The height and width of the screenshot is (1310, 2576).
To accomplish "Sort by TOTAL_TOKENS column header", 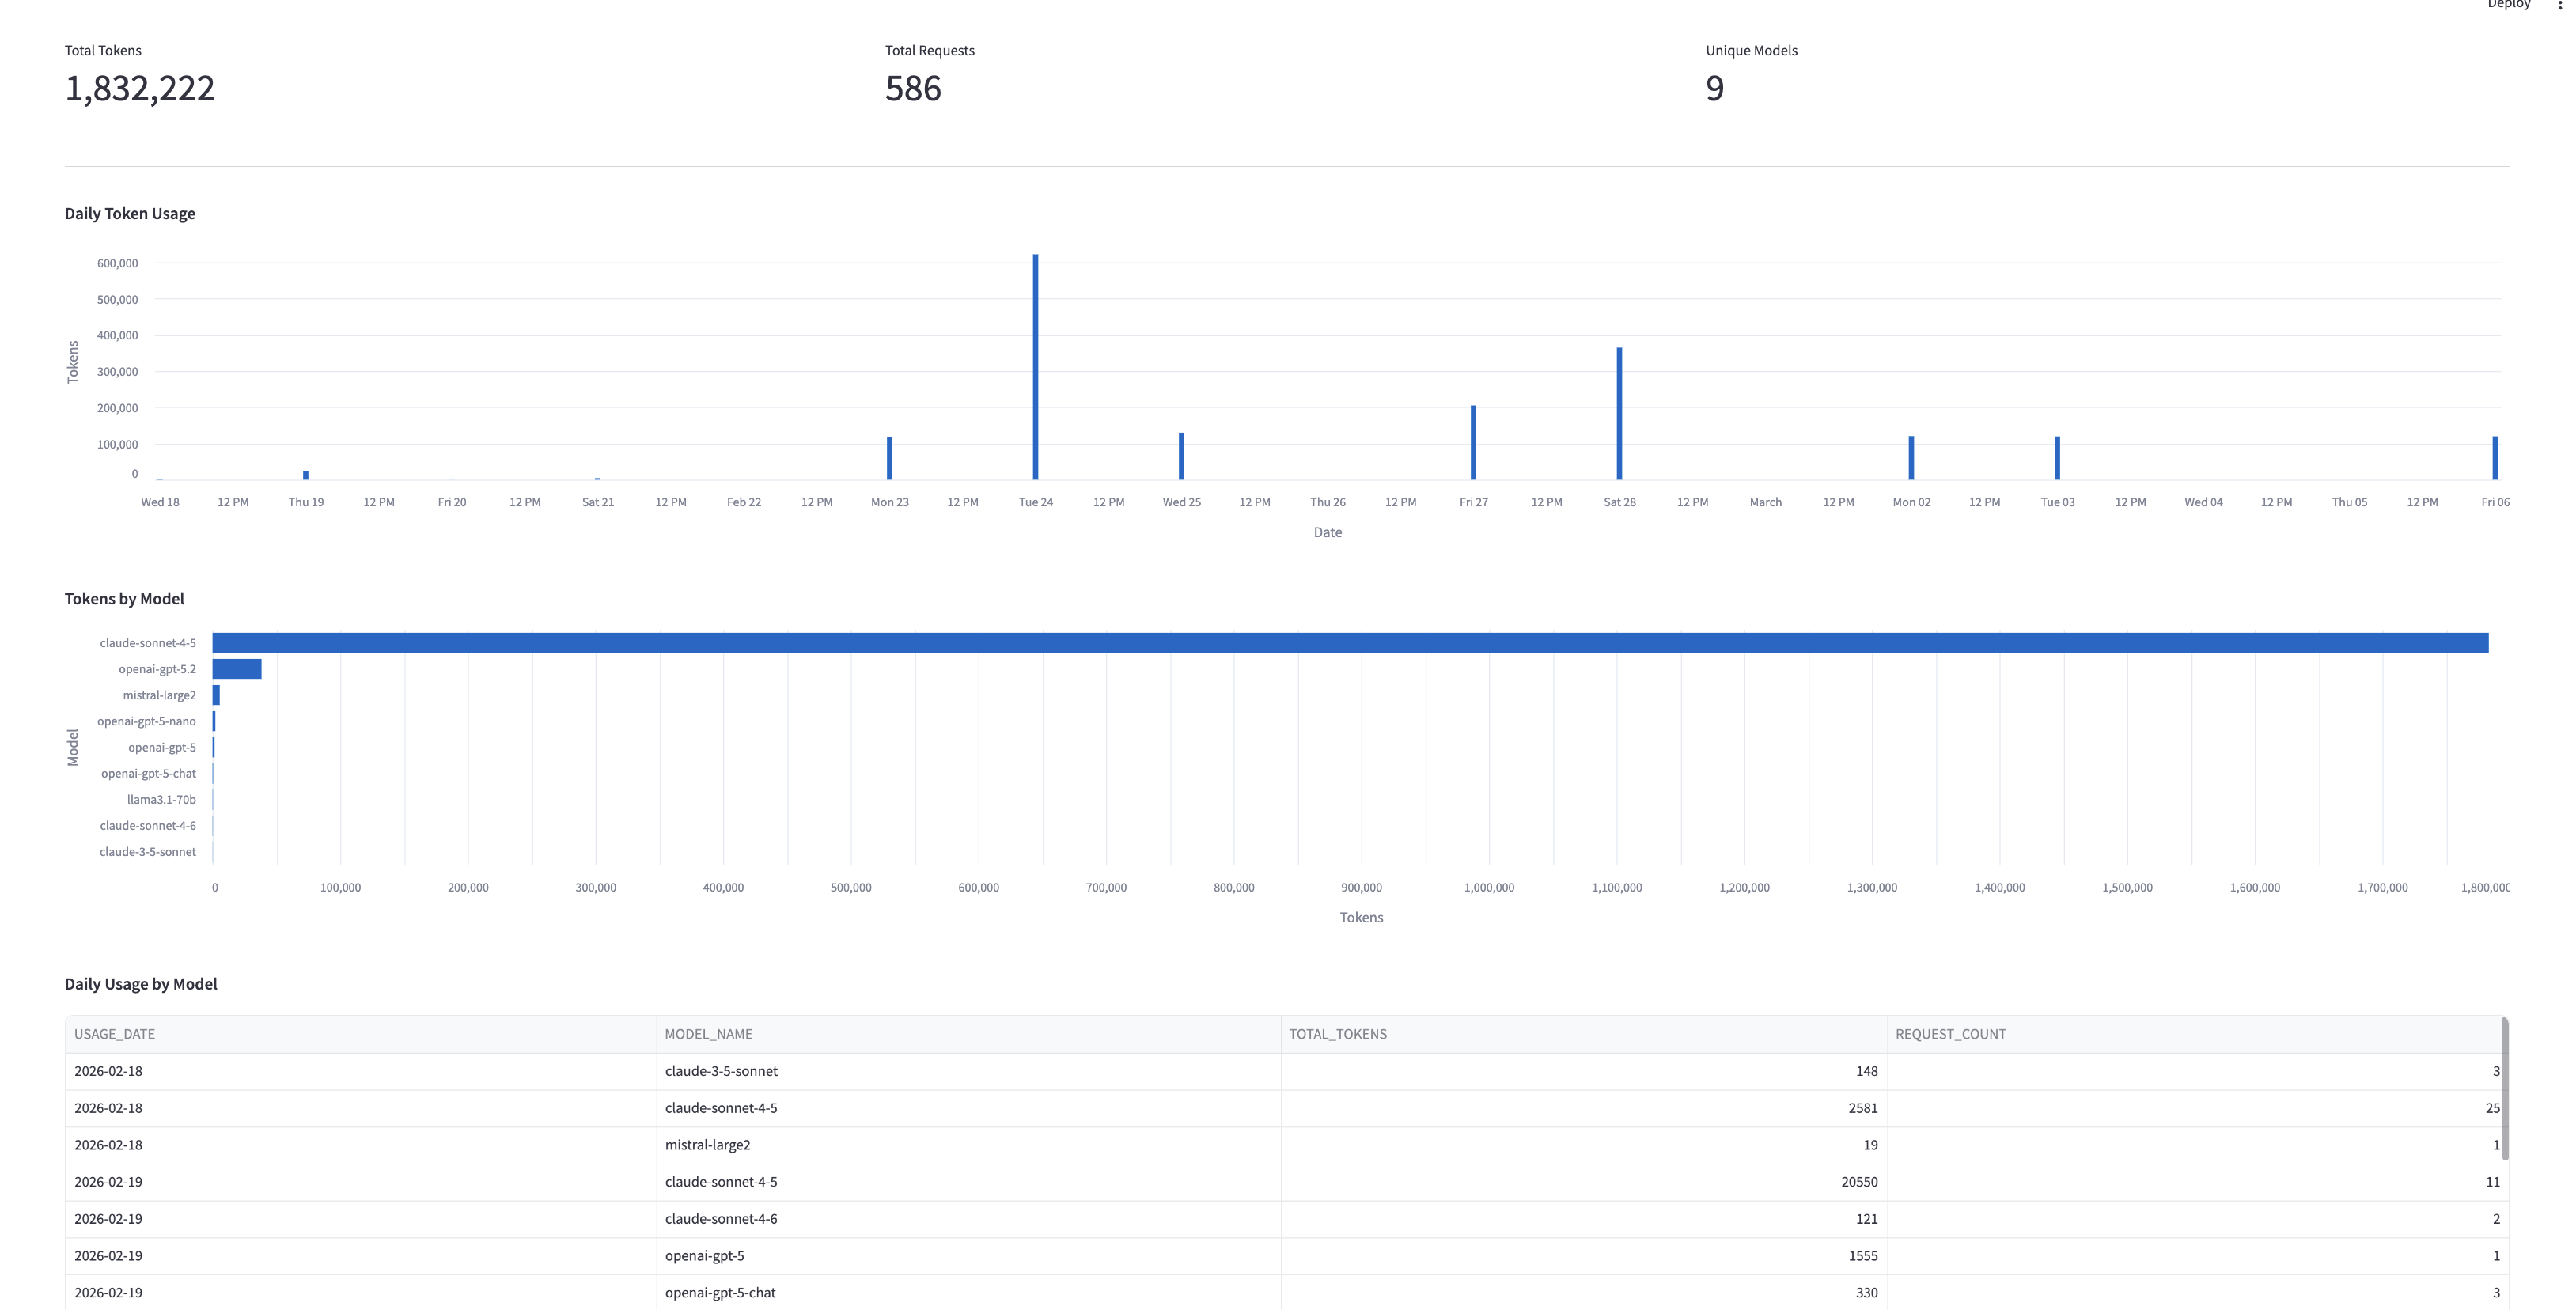I will point(1337,1034).
